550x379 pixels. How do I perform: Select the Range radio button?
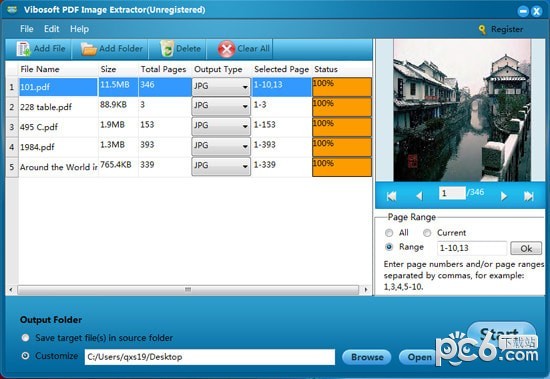(x=389, y=247)
